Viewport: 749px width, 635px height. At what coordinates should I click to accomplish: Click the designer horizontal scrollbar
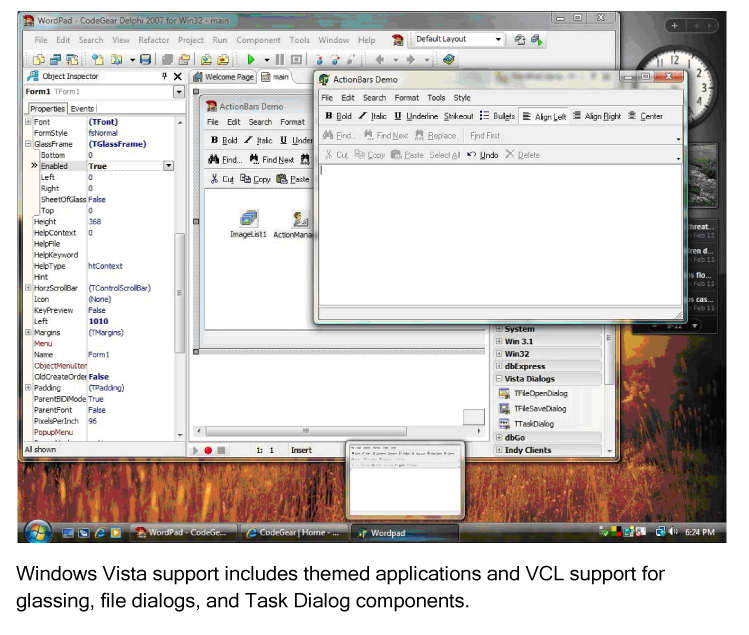306,431
